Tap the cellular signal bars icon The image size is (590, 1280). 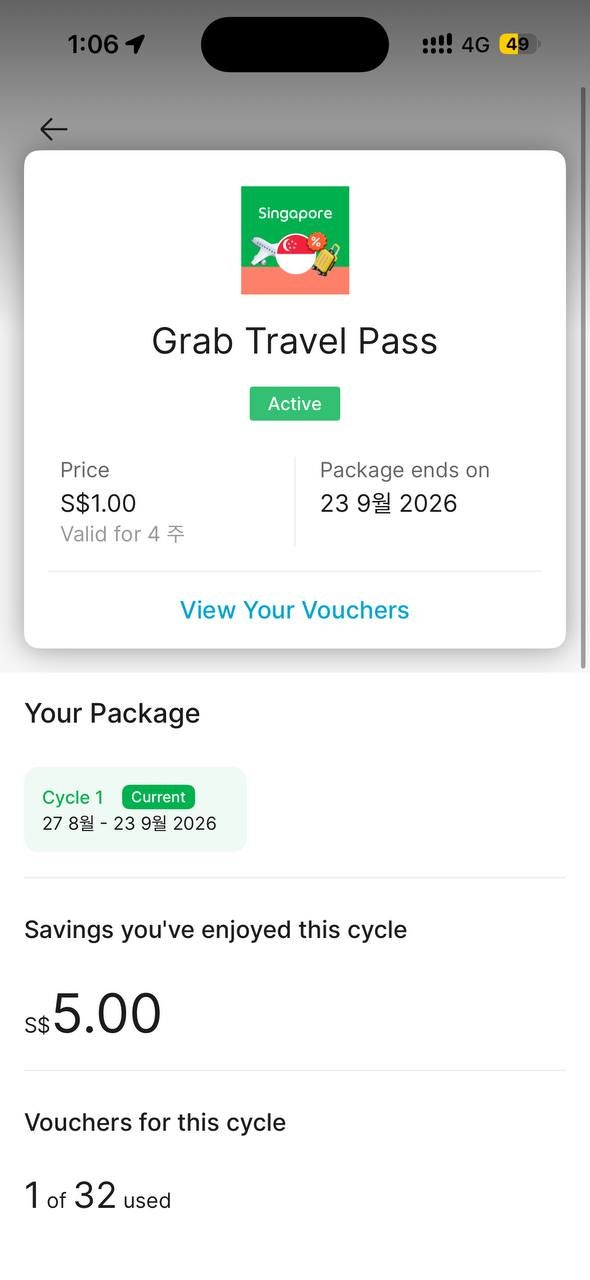point(437,44)
